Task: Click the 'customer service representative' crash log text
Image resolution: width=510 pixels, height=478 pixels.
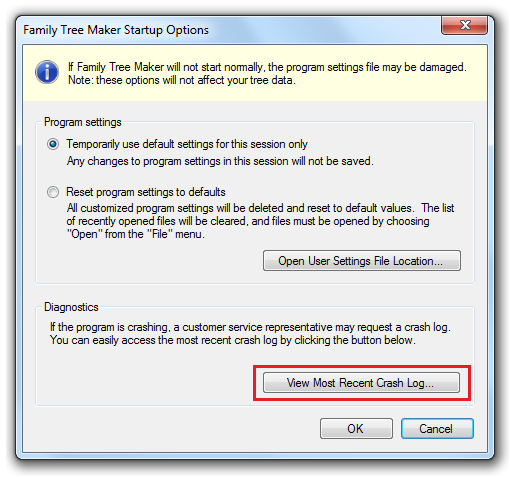Action: [250, 327]
